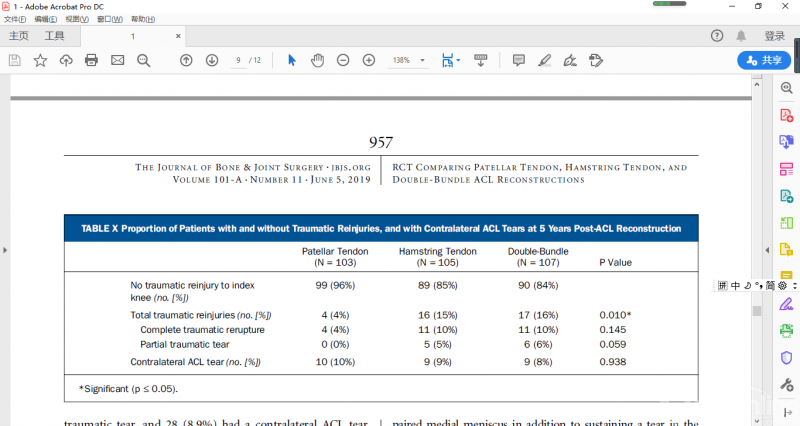
Task: Click the zoom in plus button
Action: (369, 60)
